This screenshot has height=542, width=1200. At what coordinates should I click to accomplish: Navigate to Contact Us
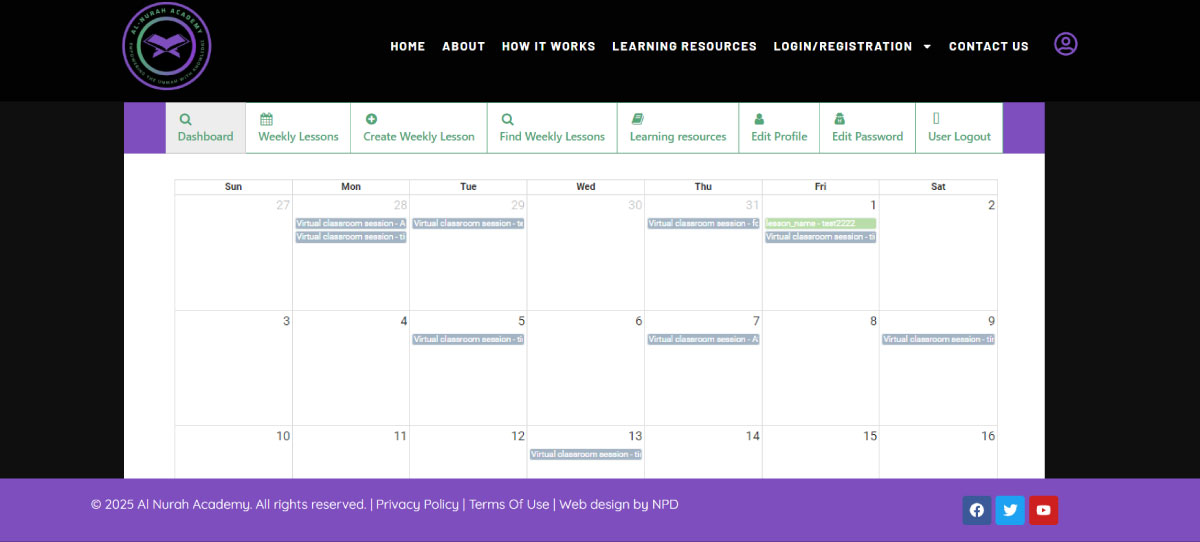(x=989, y=46)
